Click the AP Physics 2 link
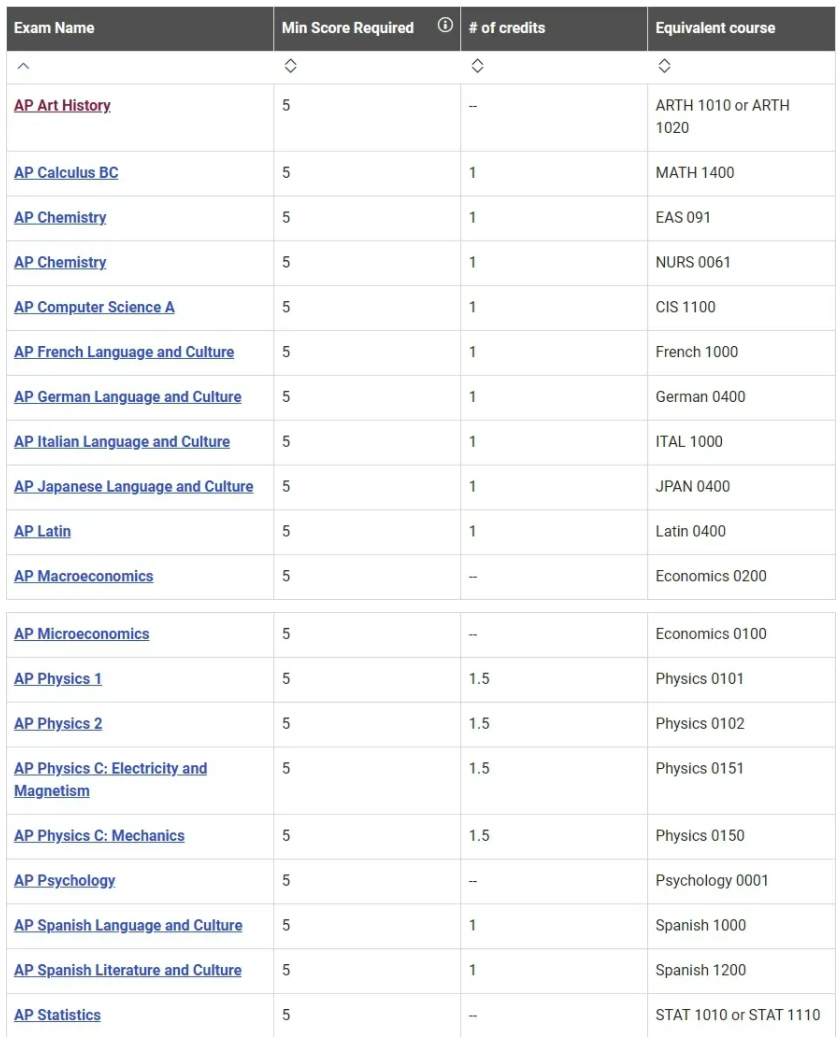 coord(58,724)
